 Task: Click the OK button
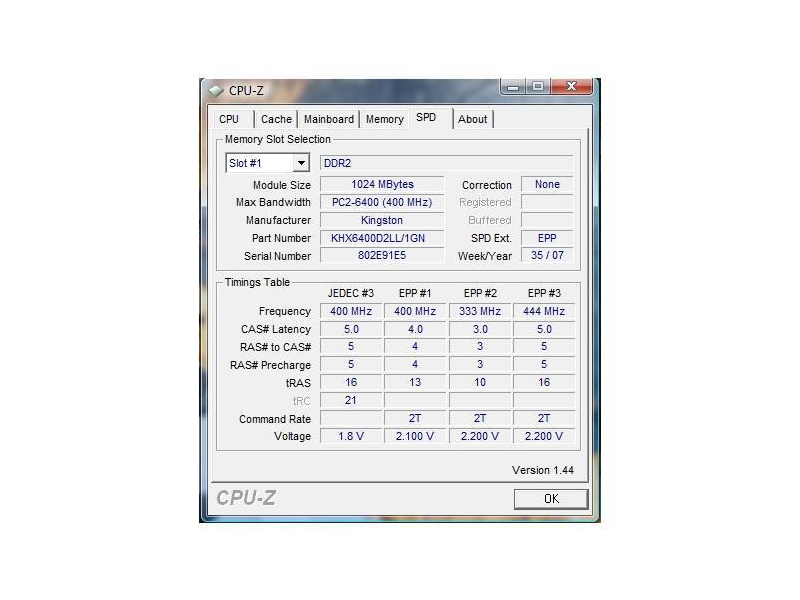coord(551,499)
